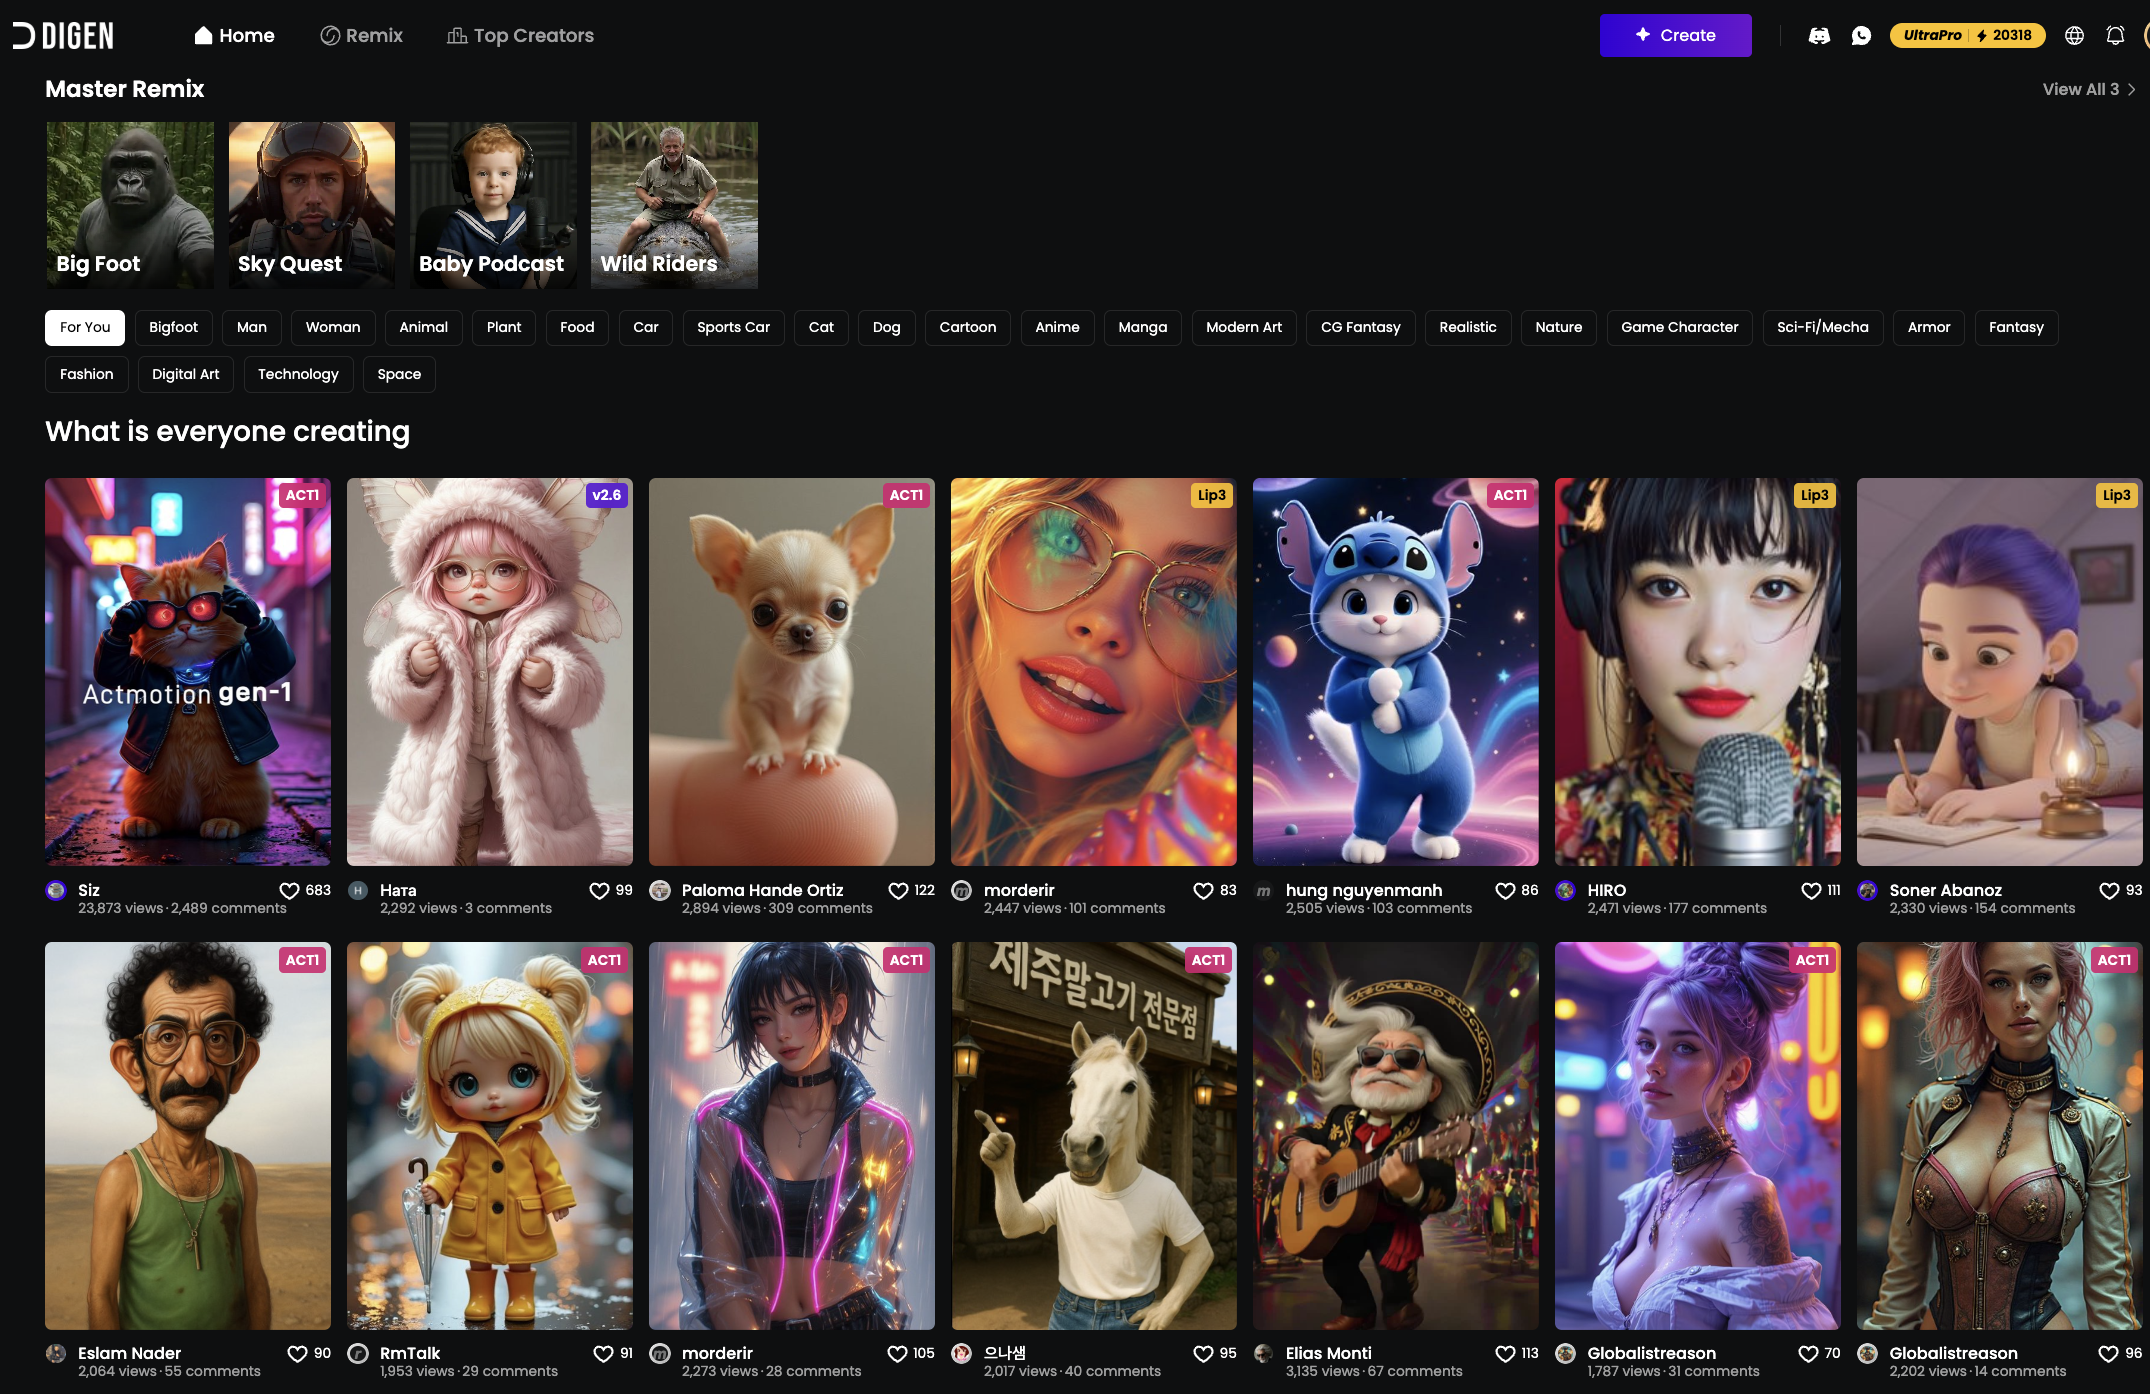Filter by Technology category
2150x1394 pixels.
pos(298,374)
